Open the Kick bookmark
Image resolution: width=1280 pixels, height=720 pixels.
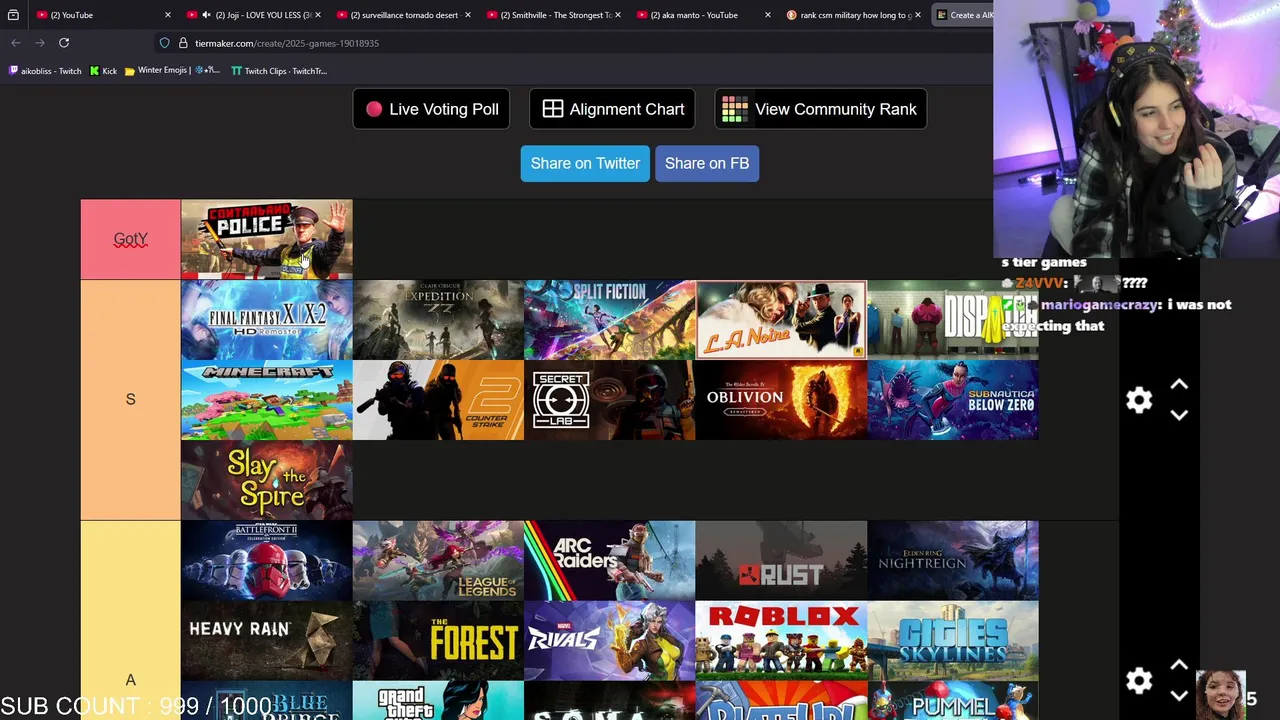click(103, 71)
